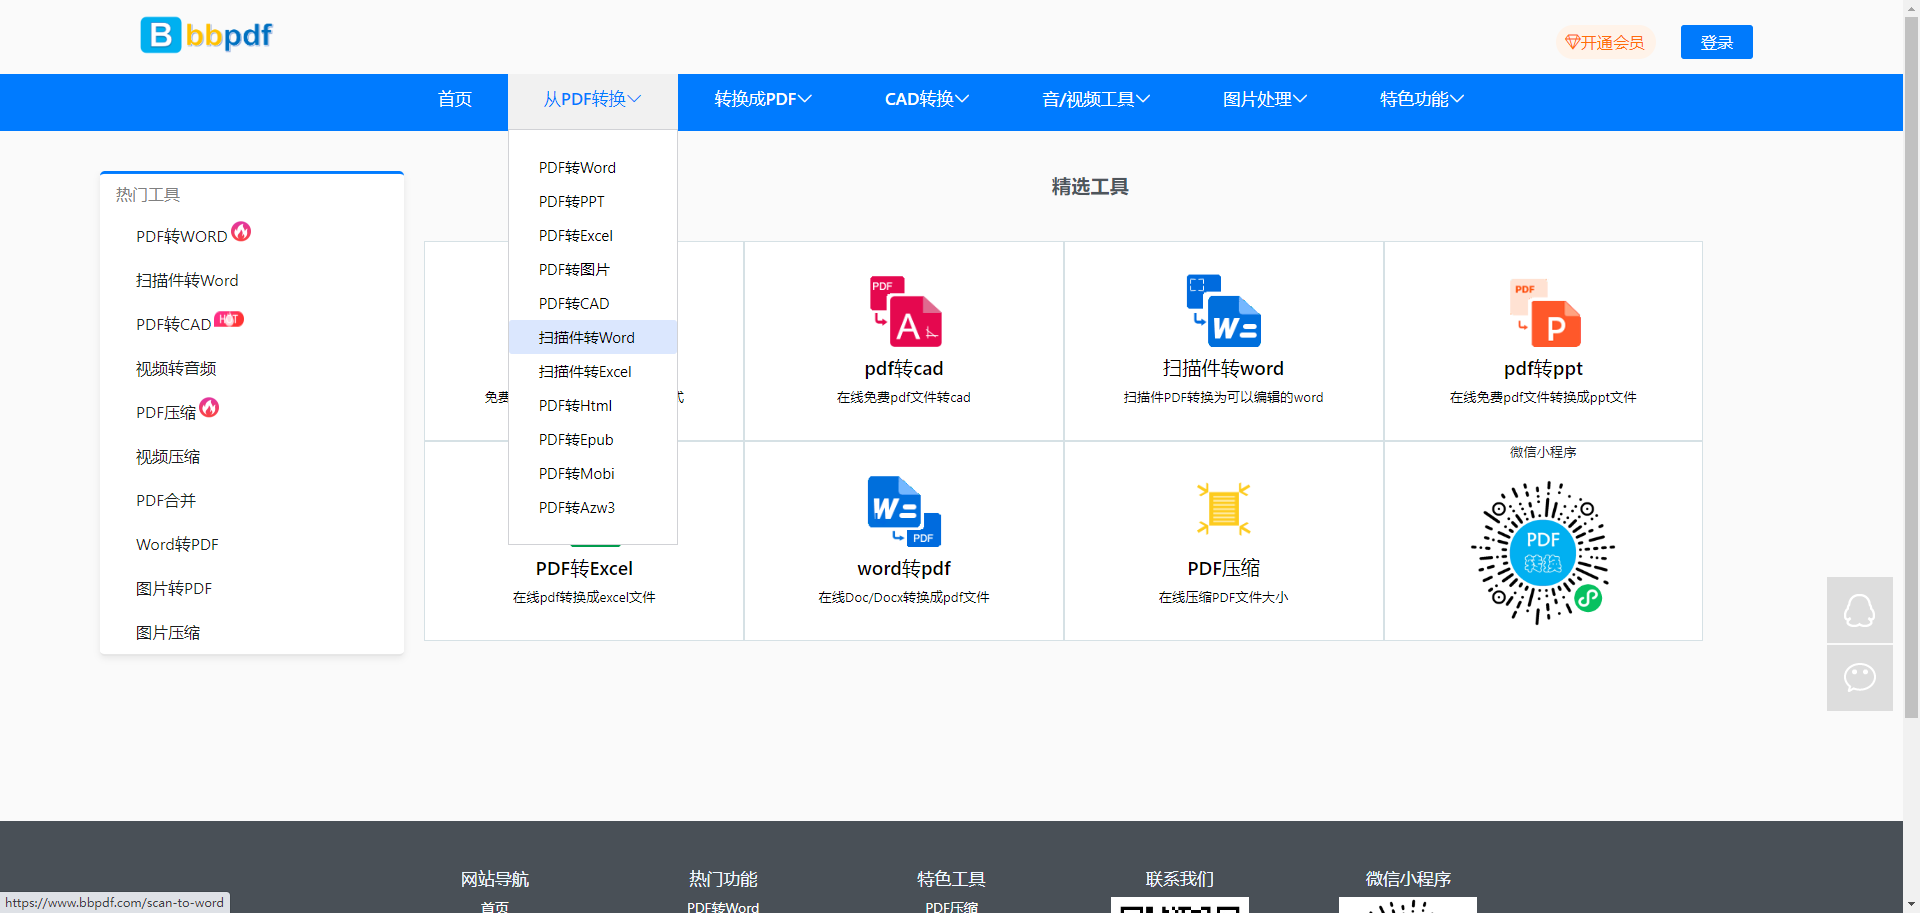Select PDF转Word from dropdown menu
This screenshot has height=913, width=1920.
[x=593, y=167]
